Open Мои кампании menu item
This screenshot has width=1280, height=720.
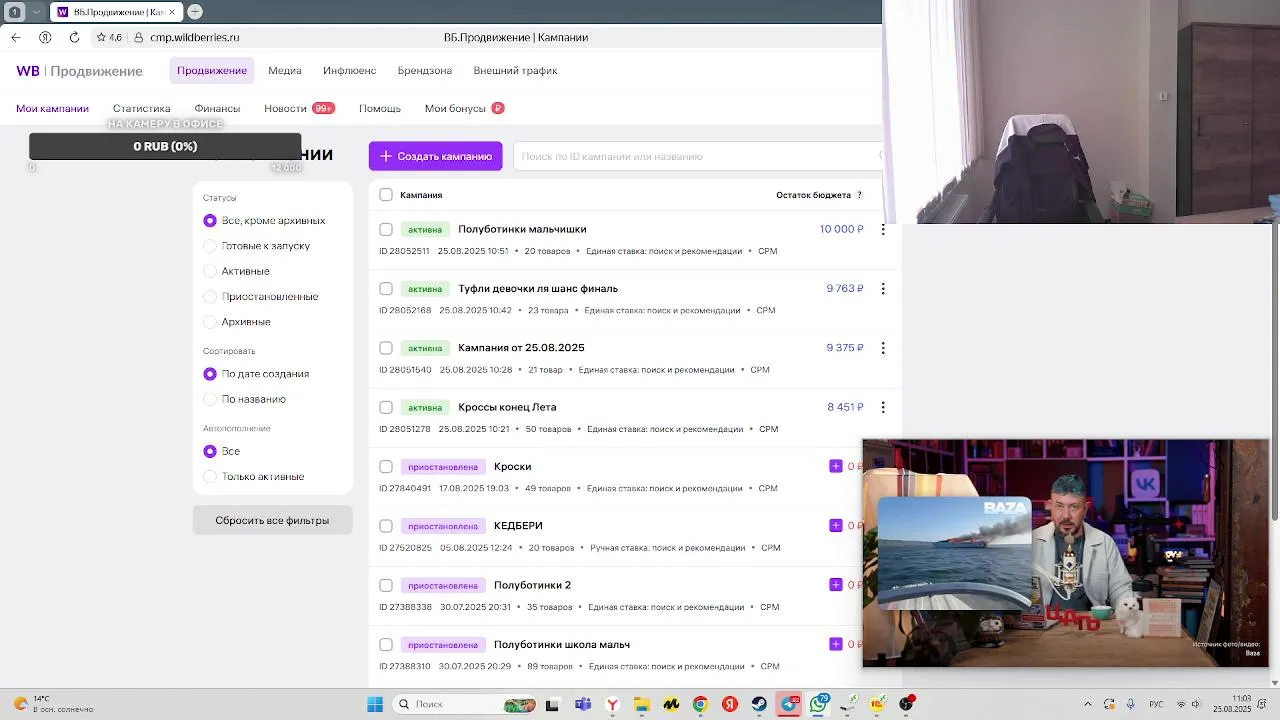point(52,108)
